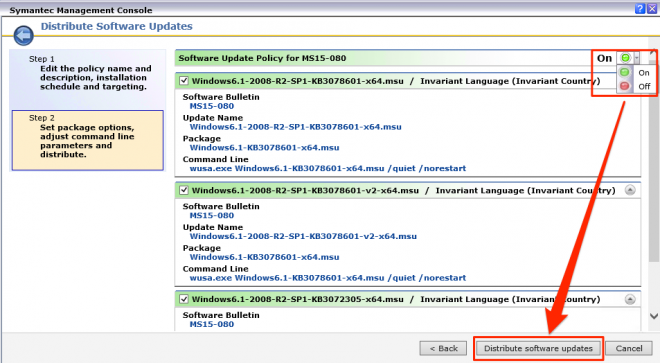Open MS15-080 link under KB3078601-v2 update
Image resolution: width=660 pixels, height=363 pixels.
coord(212,216)
